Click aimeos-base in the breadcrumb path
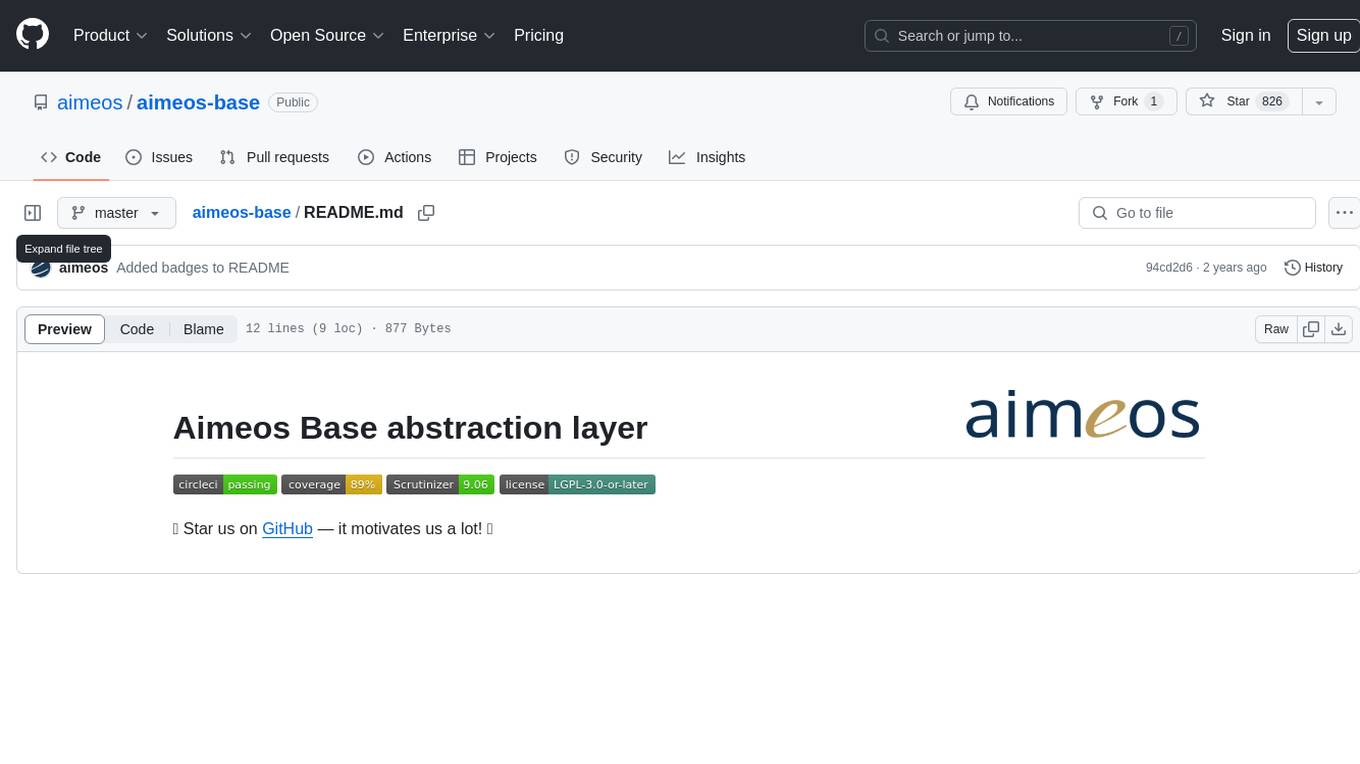 click(x=241, y=212)
